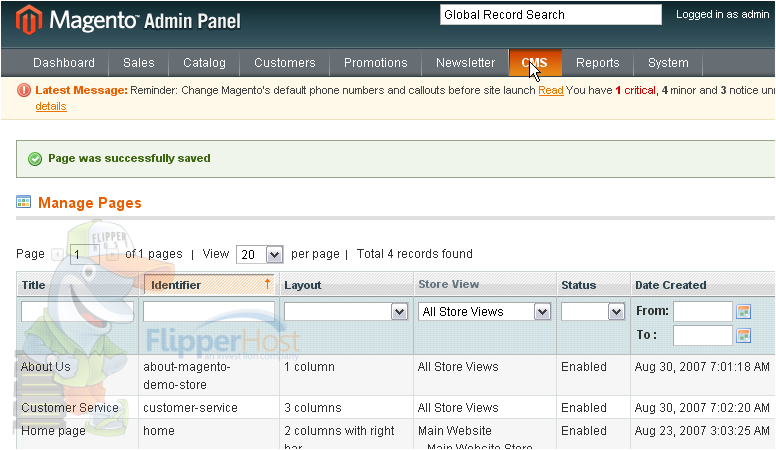
Task: Open the To date calendar picker
Action: (x=743, y=335)
